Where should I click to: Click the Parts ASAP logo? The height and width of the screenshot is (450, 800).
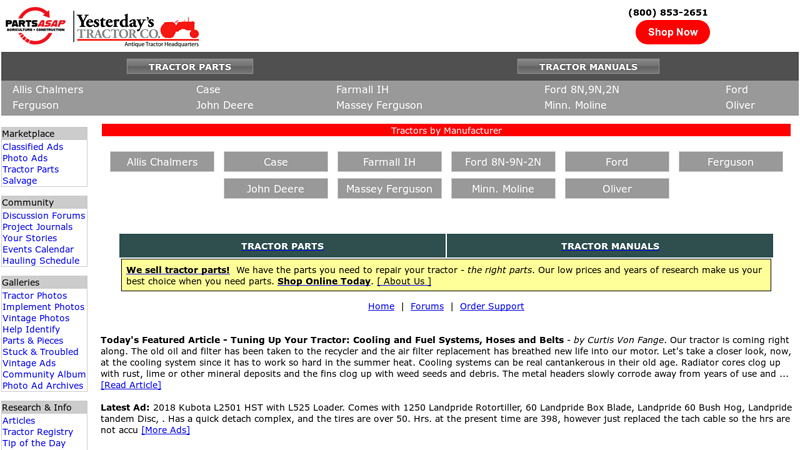coord(35,27)
